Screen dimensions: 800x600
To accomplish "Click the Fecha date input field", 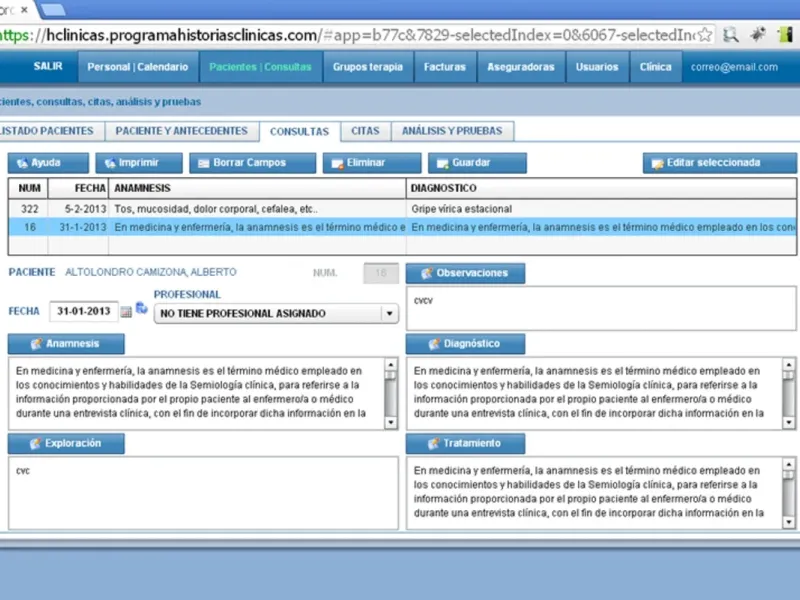I will [84, 311].
